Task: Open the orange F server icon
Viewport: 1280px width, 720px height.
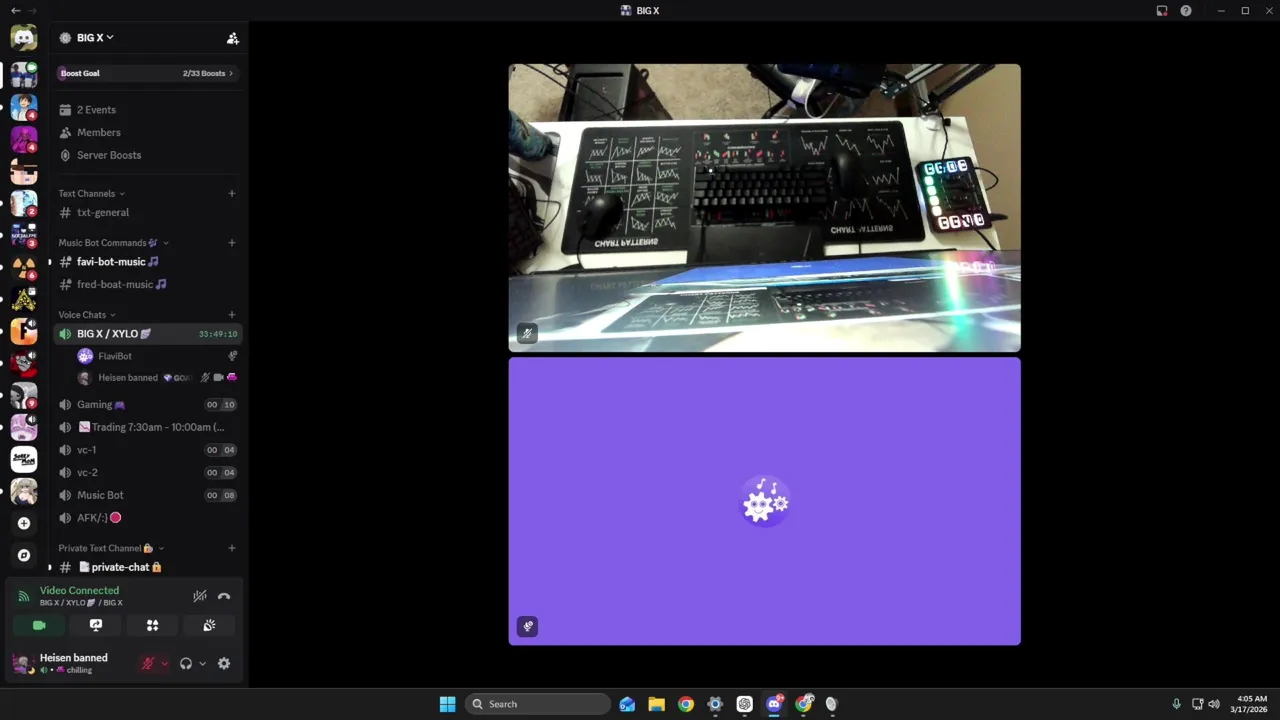Action: (24, 331)
